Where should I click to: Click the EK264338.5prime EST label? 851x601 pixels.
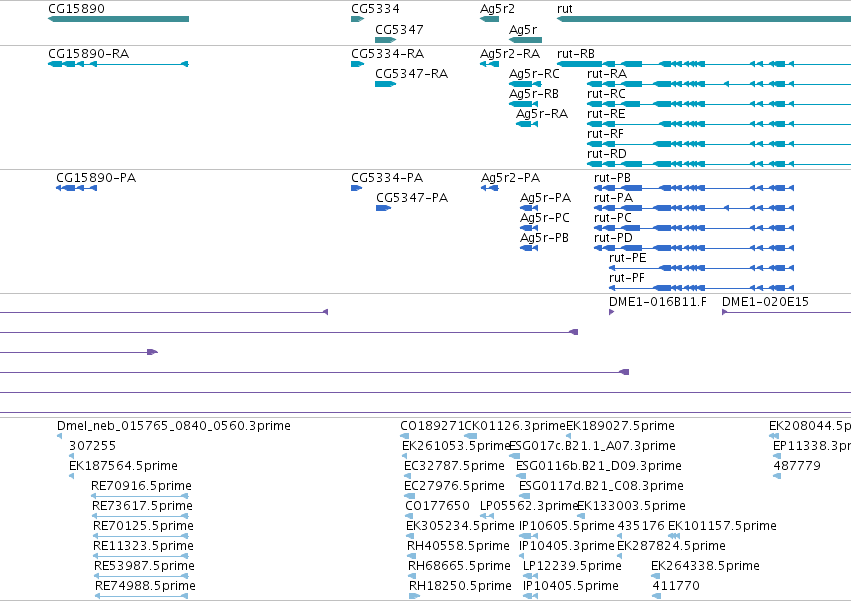(706, 567)
